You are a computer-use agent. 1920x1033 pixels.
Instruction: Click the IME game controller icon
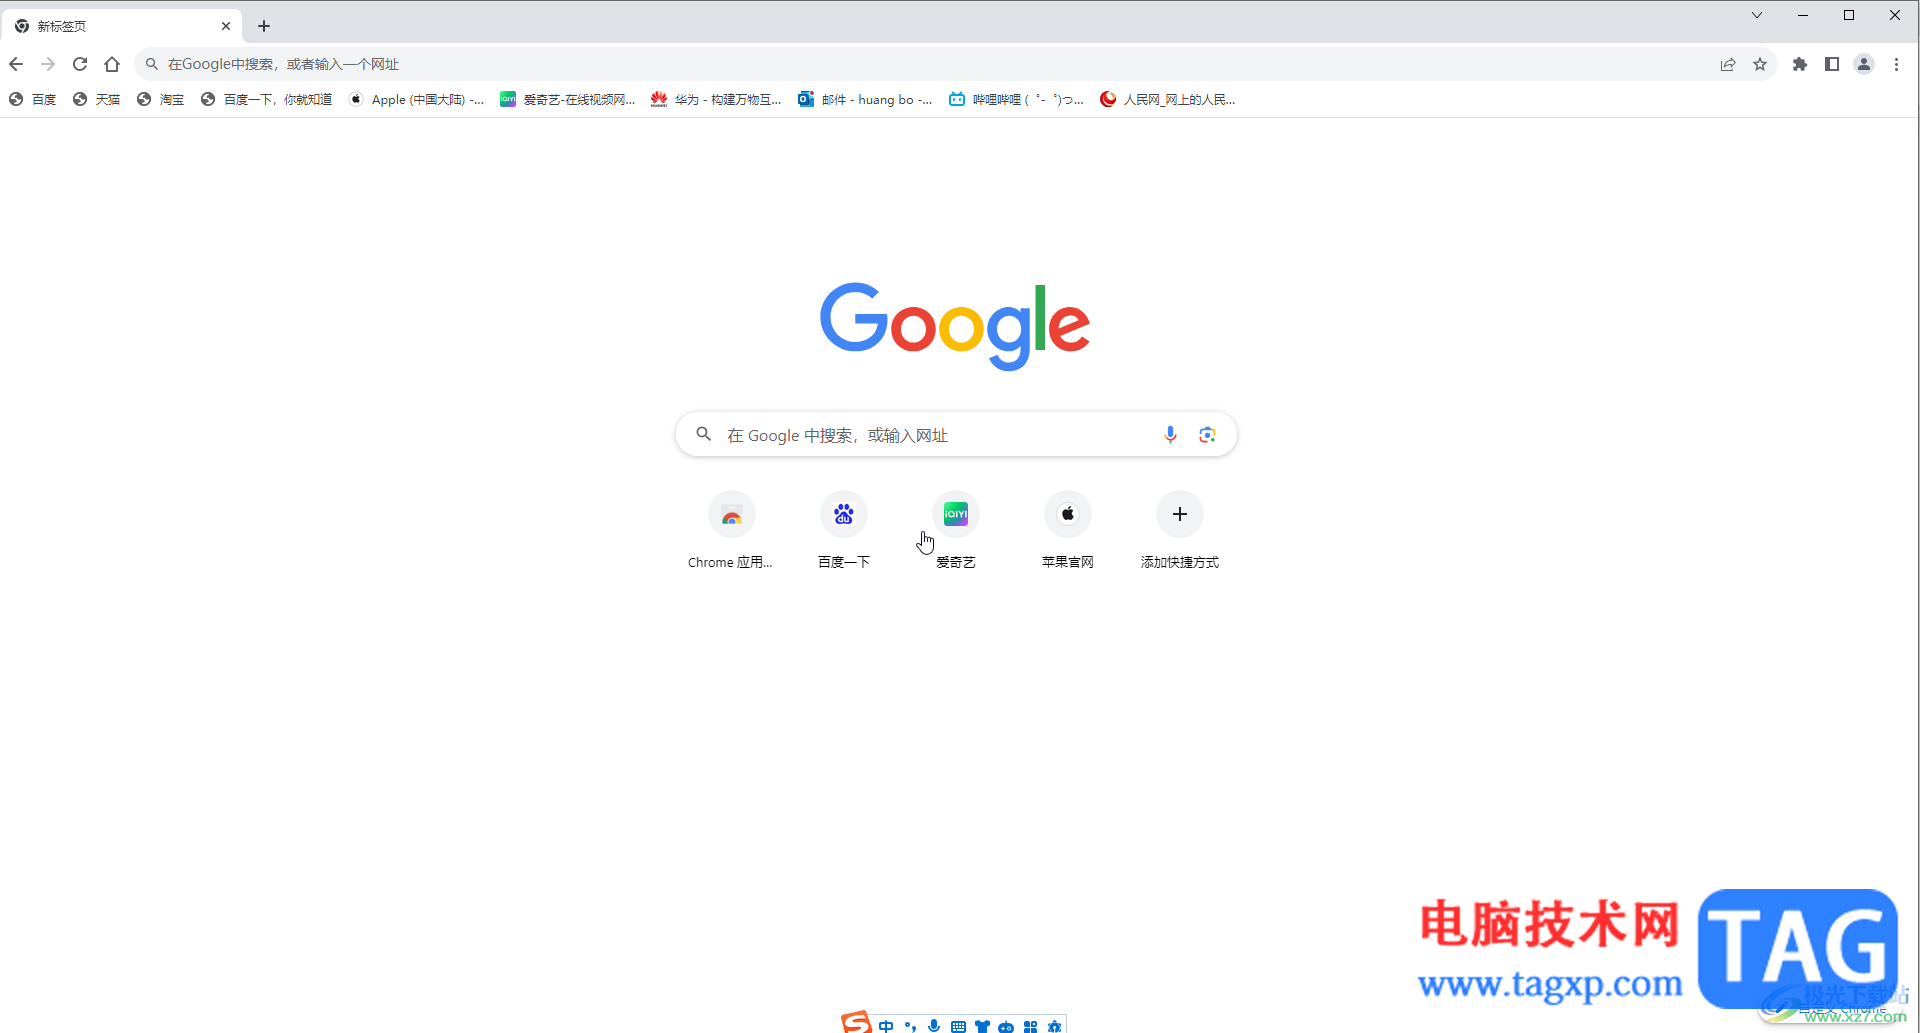(x=1006, y=1026)
